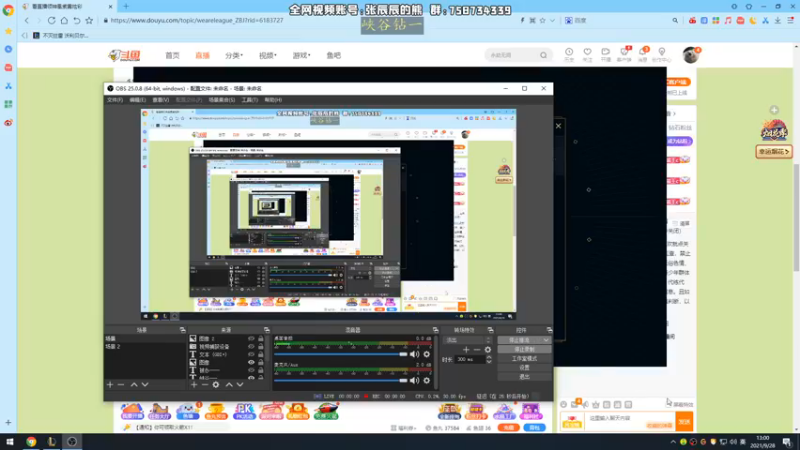Screen dimensions: 800x450
Task: Enable OBS studio mode button
Action: tap(524, 359)
